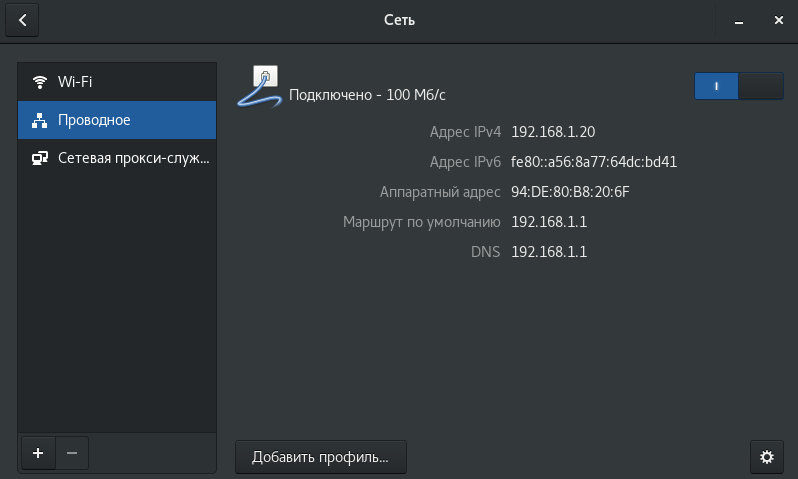Add a new connection with plus button
The height and width of the screenshot is (479, 798).
pos(38,453)
